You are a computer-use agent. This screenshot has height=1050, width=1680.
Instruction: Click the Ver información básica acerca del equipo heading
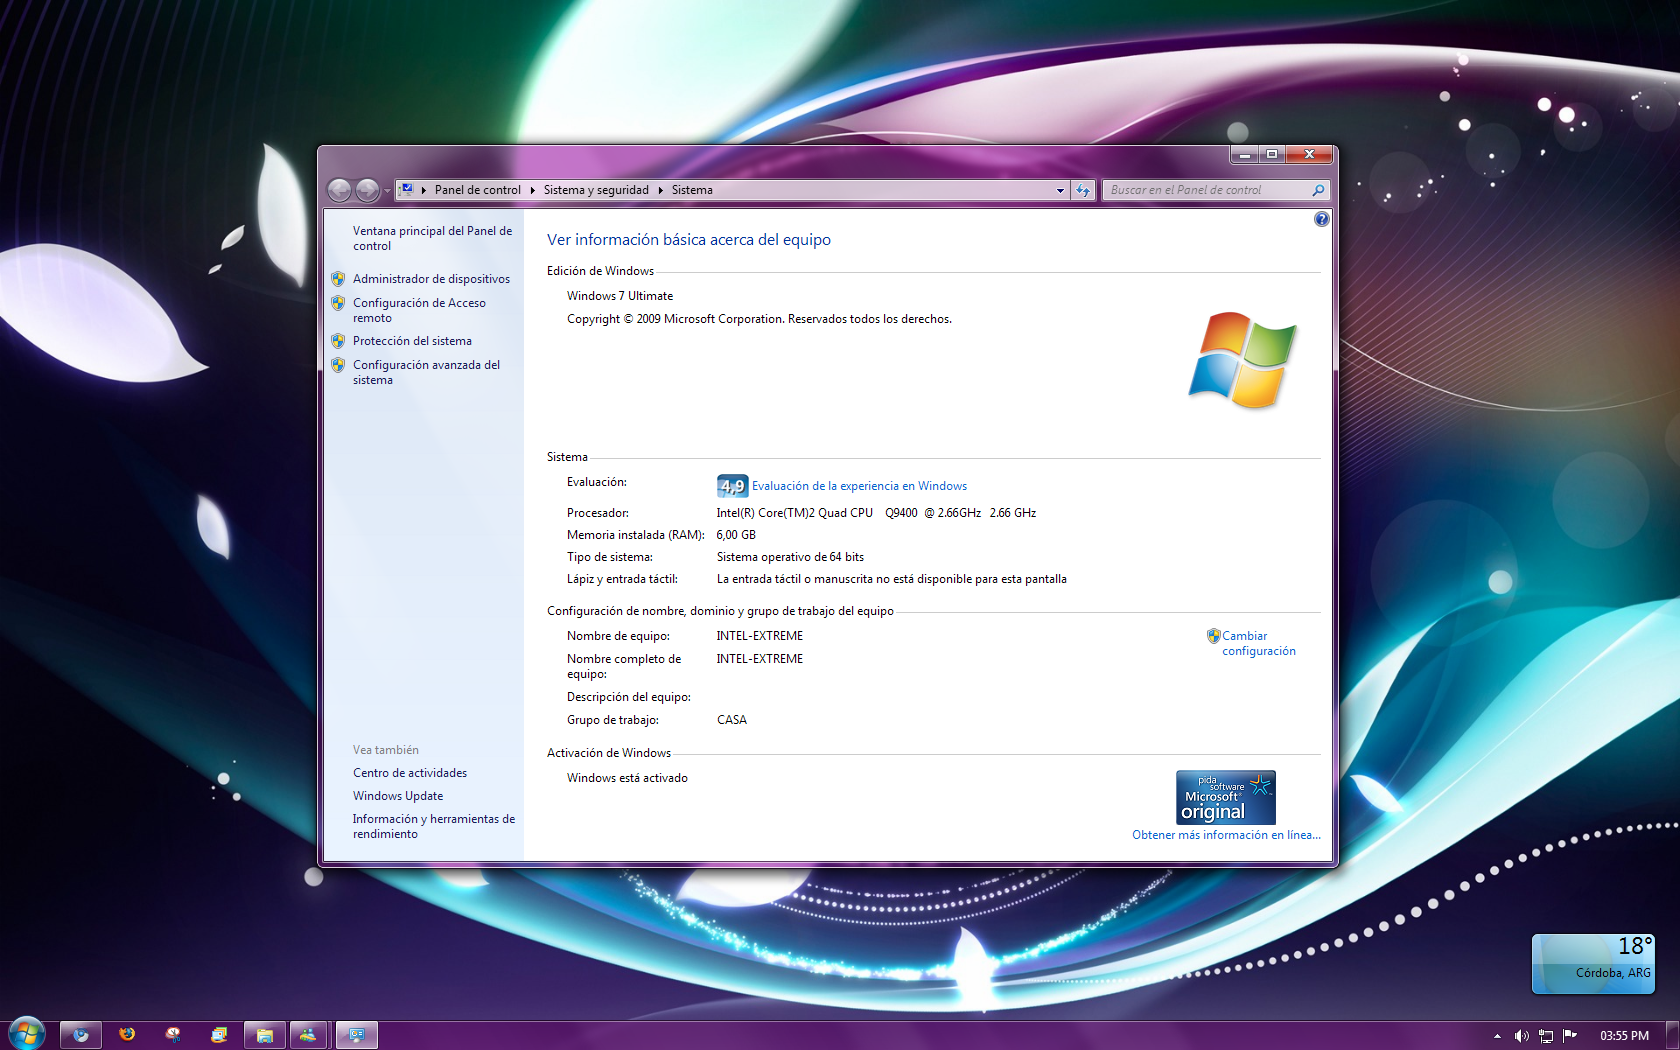click(689, 240)
